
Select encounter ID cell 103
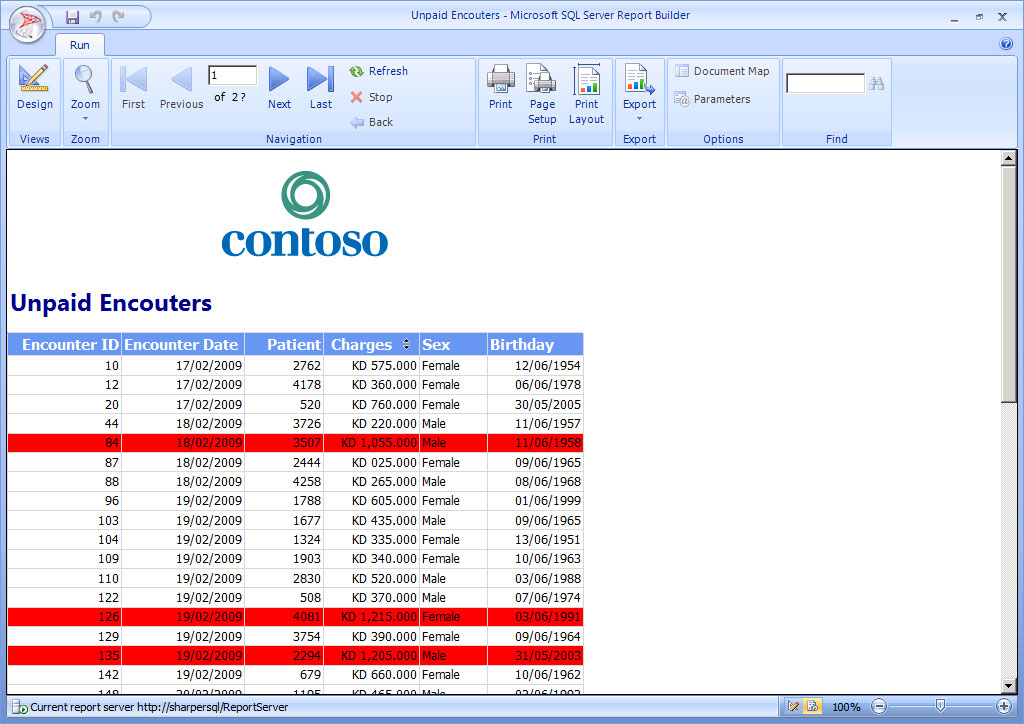[65, 520]
